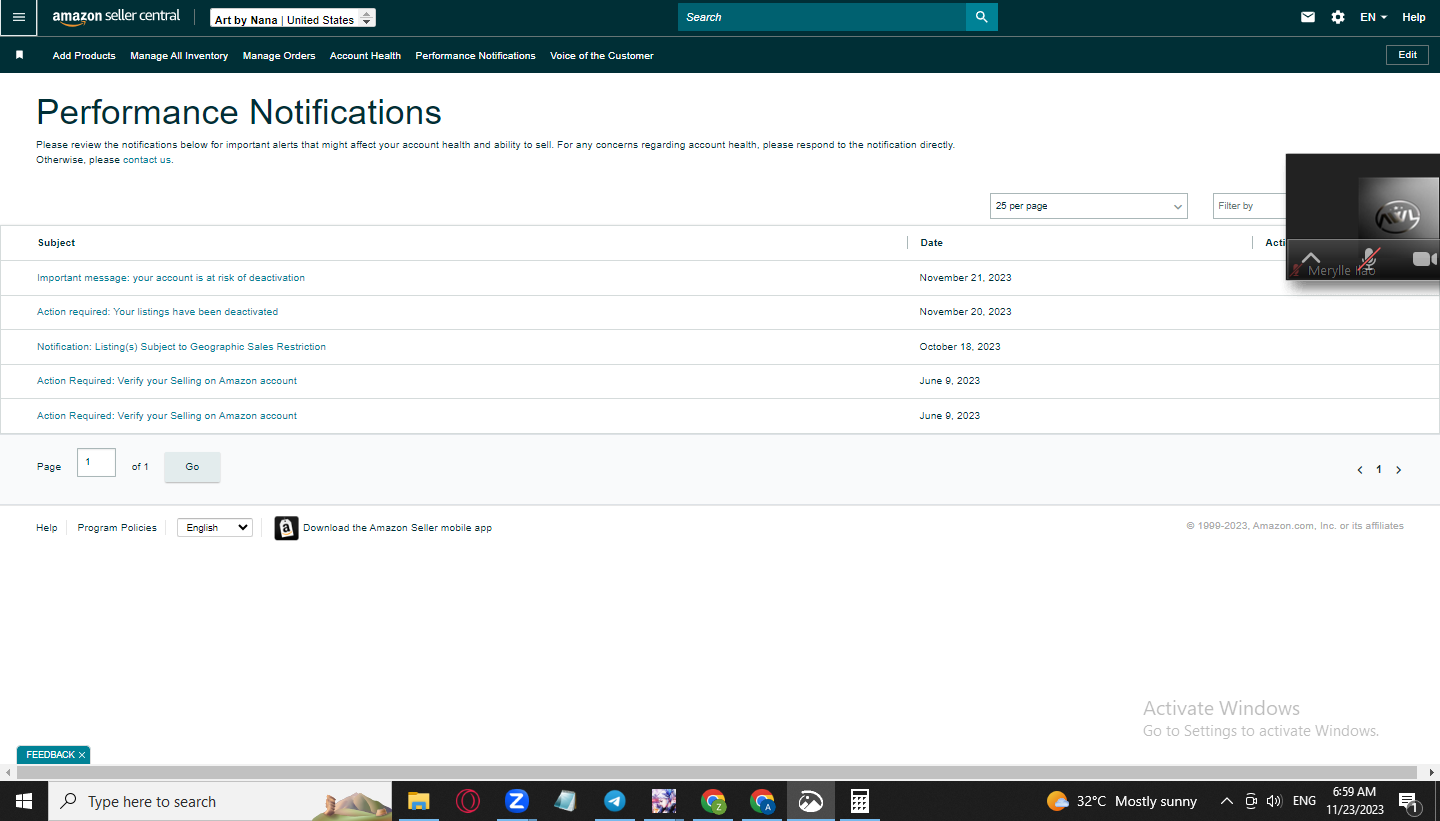Click the Zoom participant video thumbnail

(1398, 209)
